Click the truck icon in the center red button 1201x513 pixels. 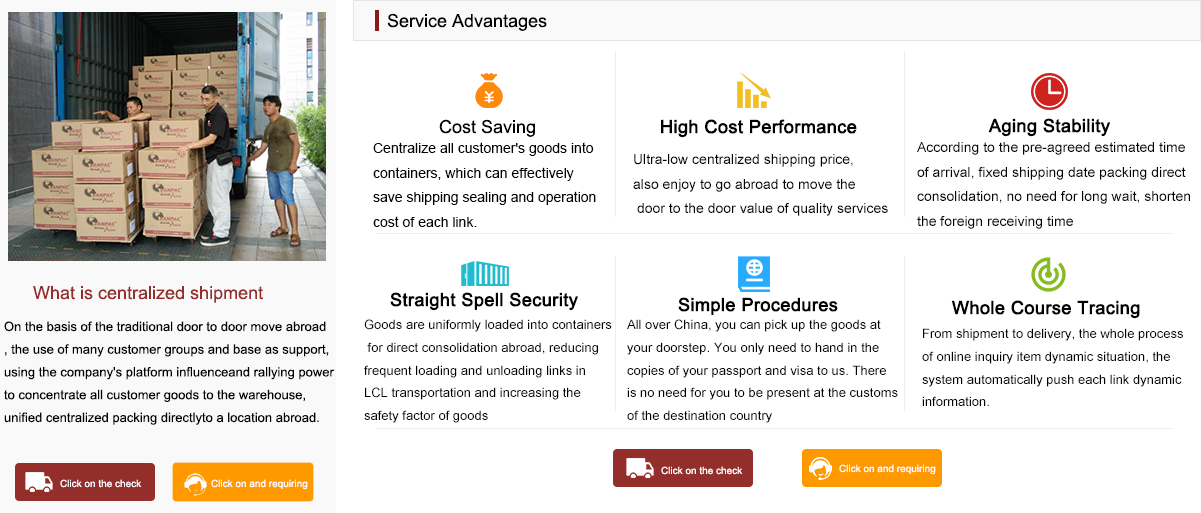640,468
